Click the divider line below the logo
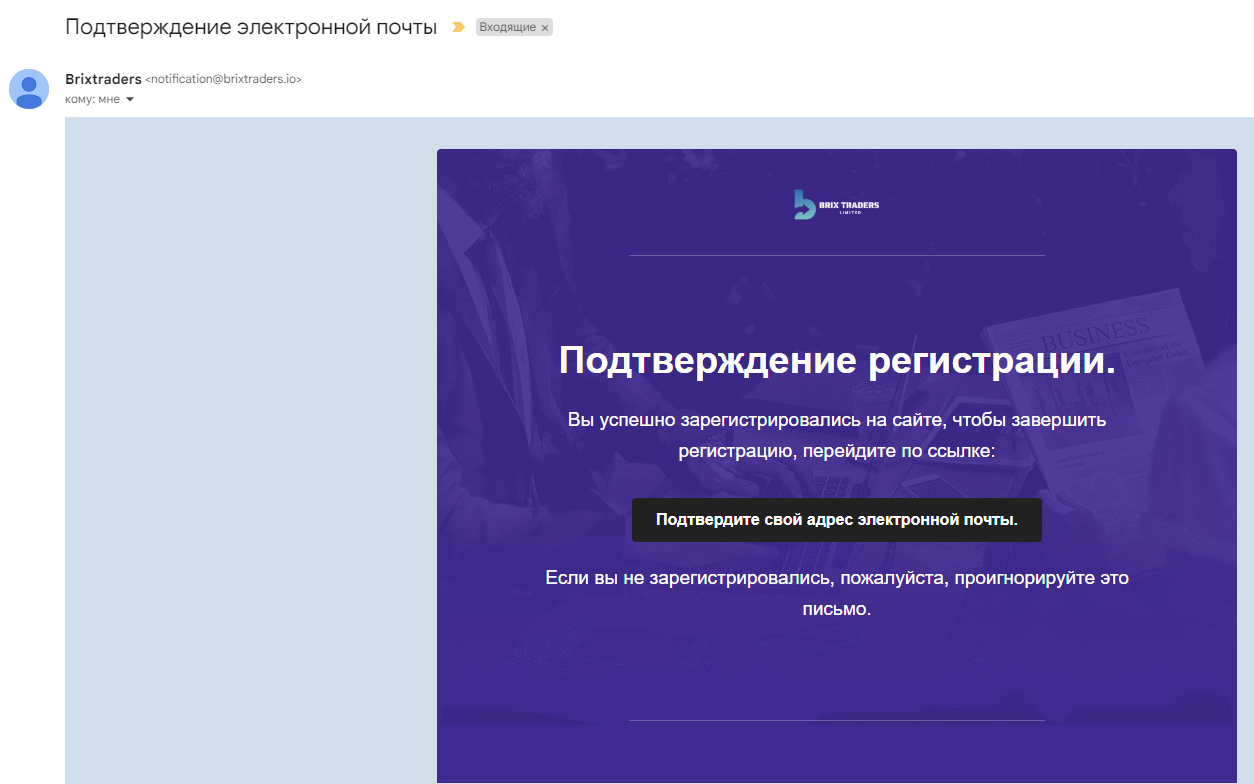1254x784 pixels. click(x=837, y=255)
